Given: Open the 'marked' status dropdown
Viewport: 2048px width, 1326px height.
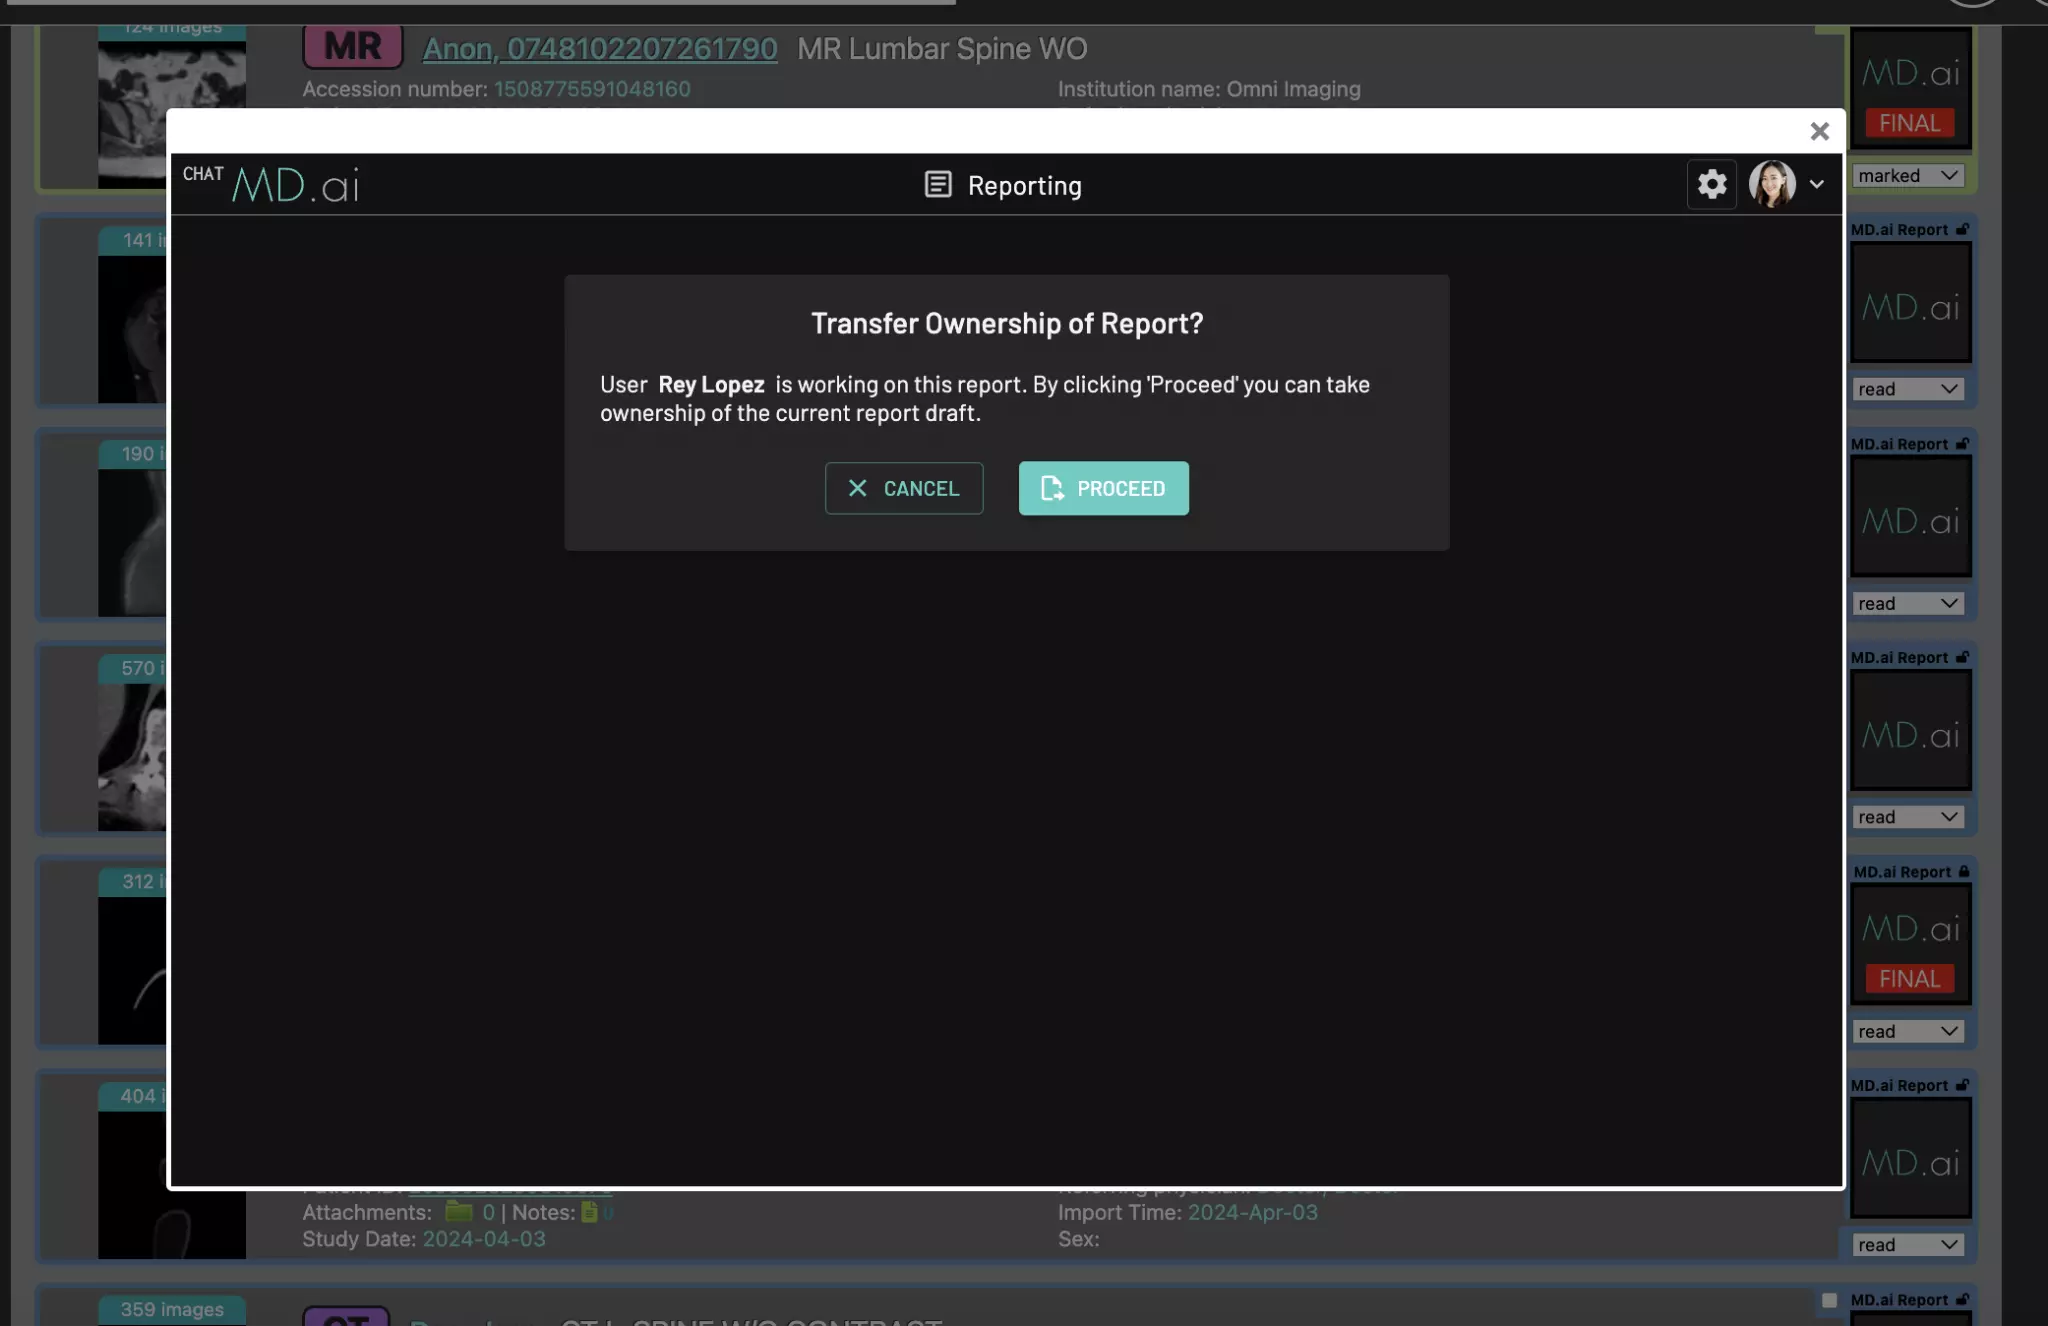Looking at the screenshot, I should pyautogui.click(x=1907, y=176).
